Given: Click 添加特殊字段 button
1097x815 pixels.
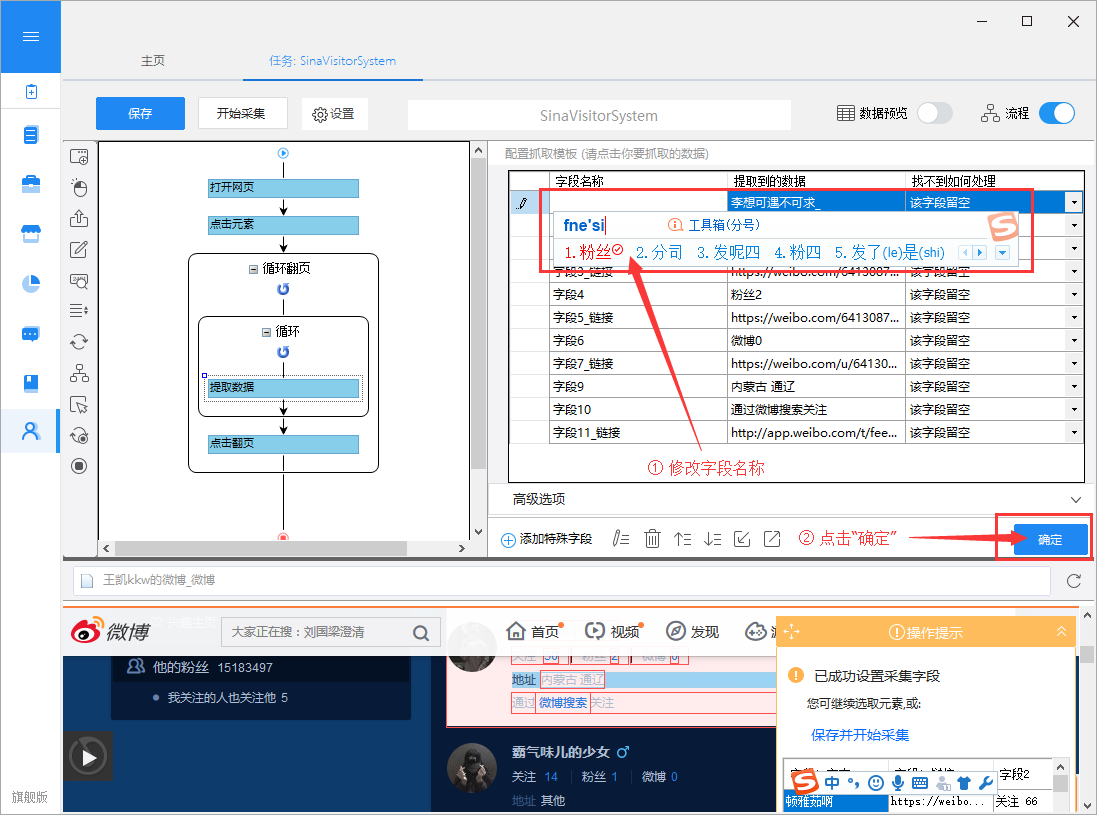Looking at the screenshot, I should coord(546,539).
